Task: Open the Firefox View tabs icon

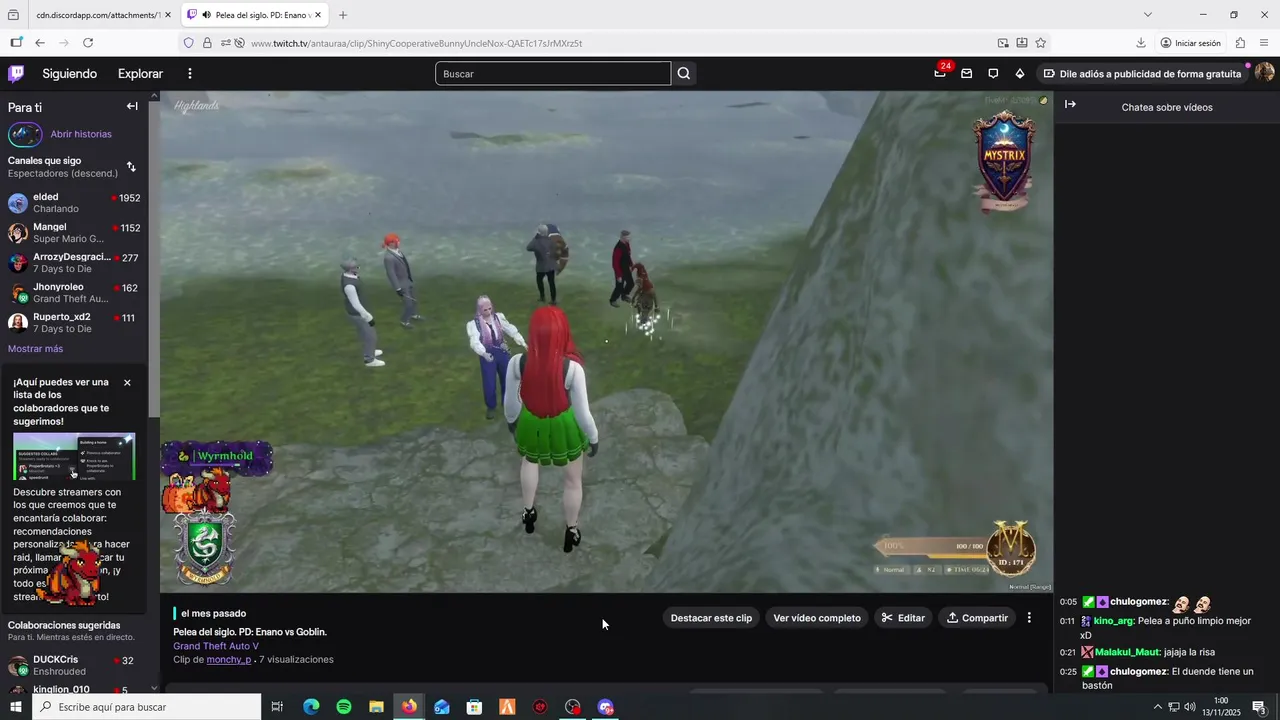Action: click(13, 15)
